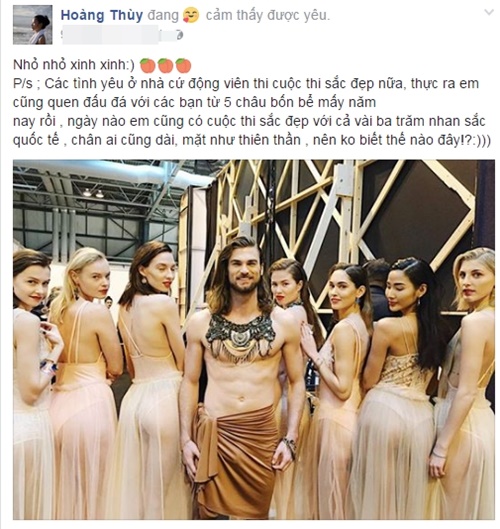Click the feeling-loved smiley emoji icon
This screenshot has width=500, height=529.
coord(191,16)
